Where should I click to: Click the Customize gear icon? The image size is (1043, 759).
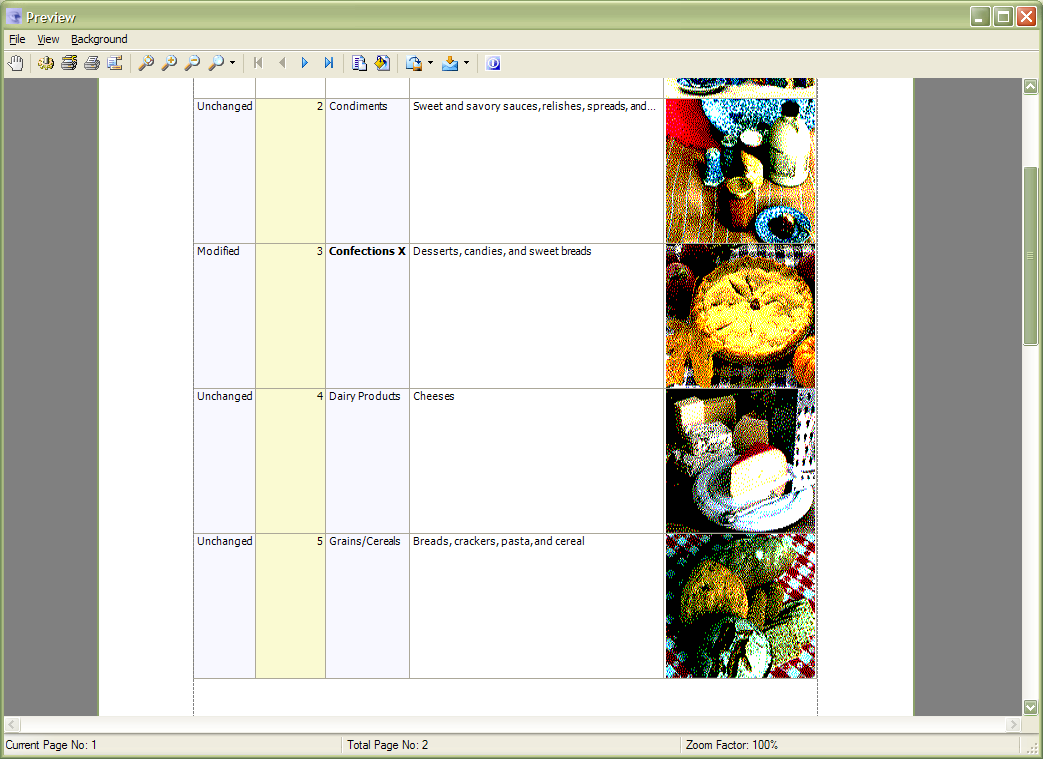click(46, 63)
